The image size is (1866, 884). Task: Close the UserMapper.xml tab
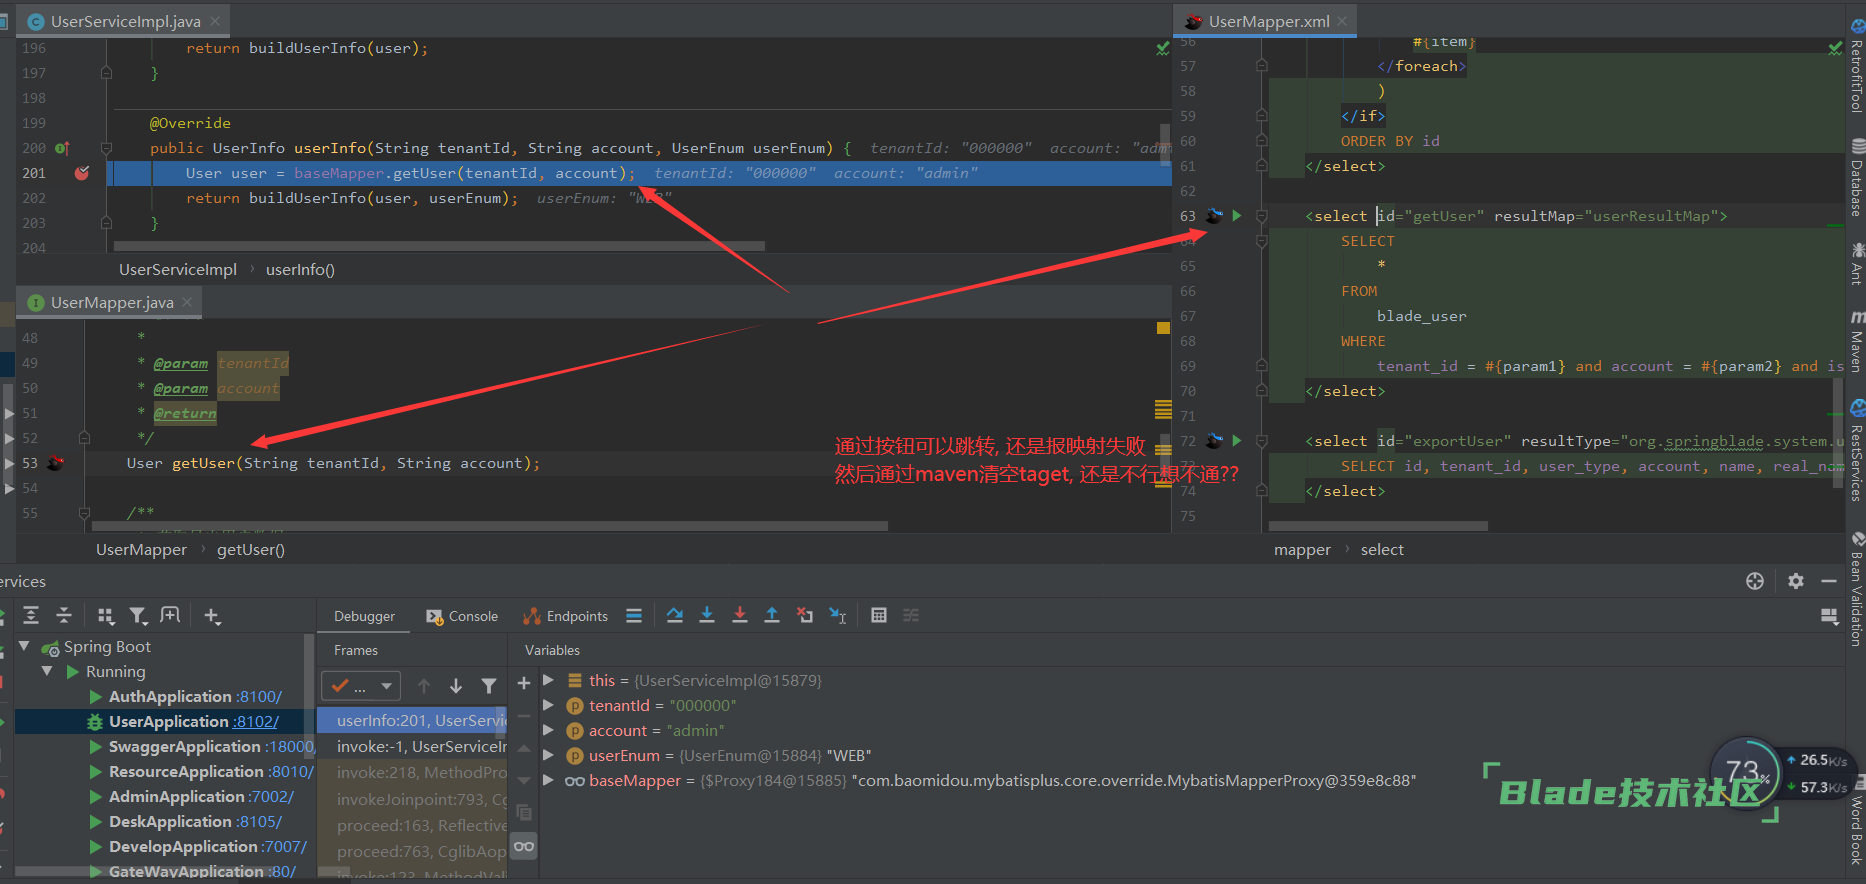pos(1342,21)
